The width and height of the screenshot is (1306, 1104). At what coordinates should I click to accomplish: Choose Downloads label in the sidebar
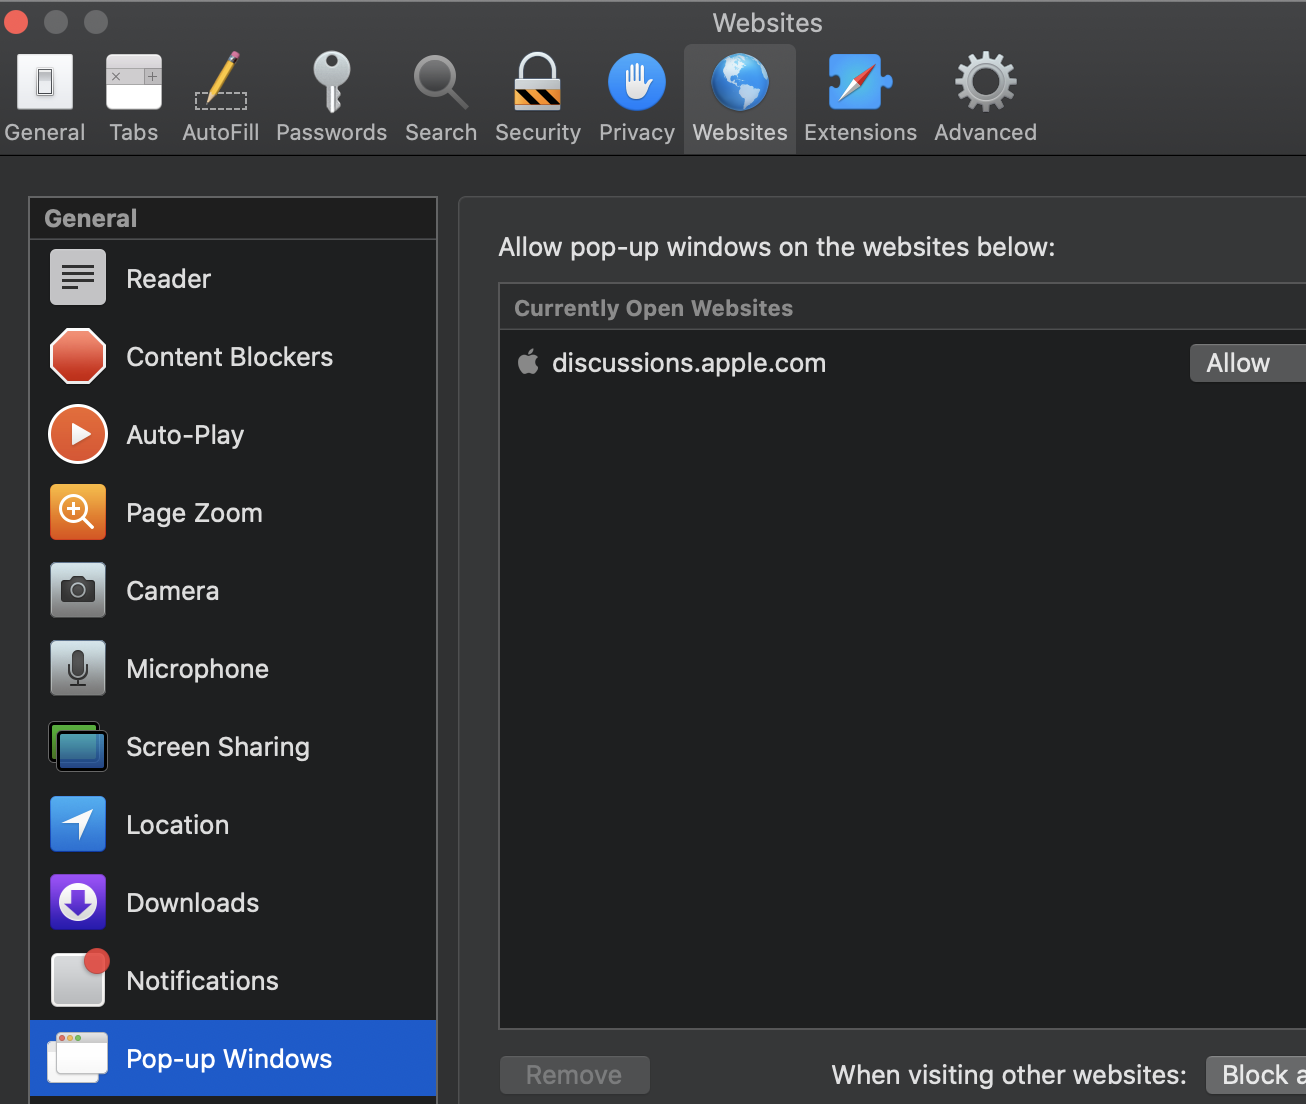point(193,903)
